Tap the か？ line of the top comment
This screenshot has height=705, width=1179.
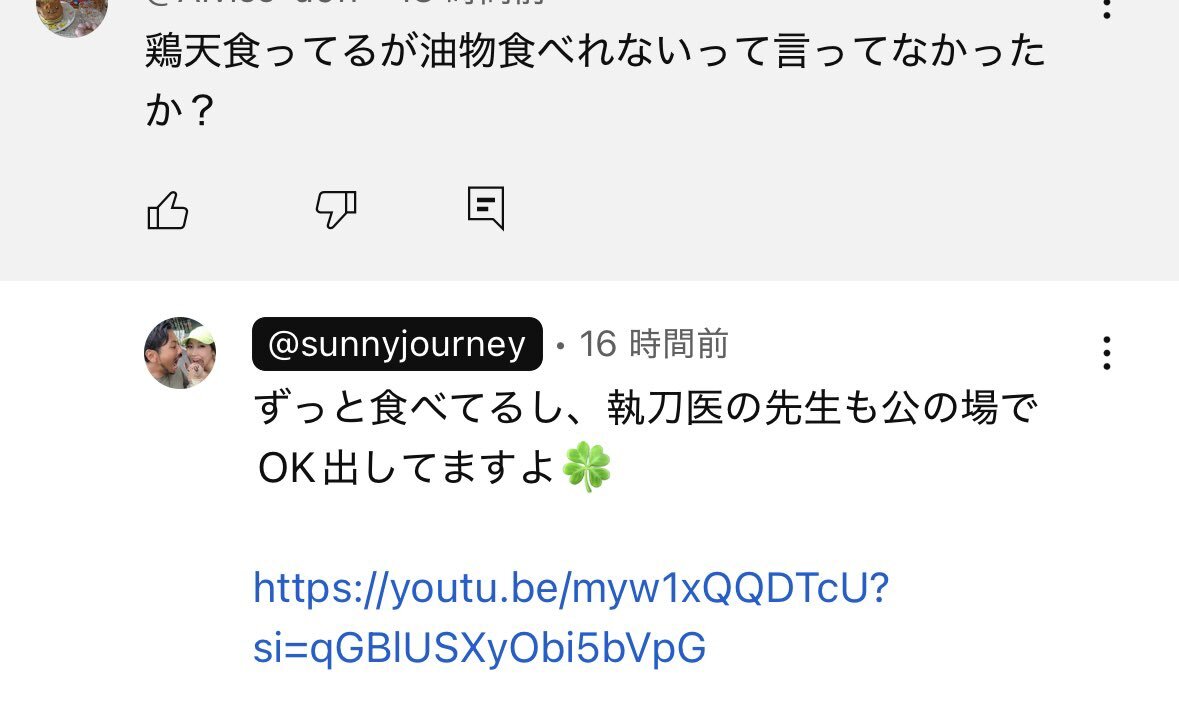pos(180,112)
